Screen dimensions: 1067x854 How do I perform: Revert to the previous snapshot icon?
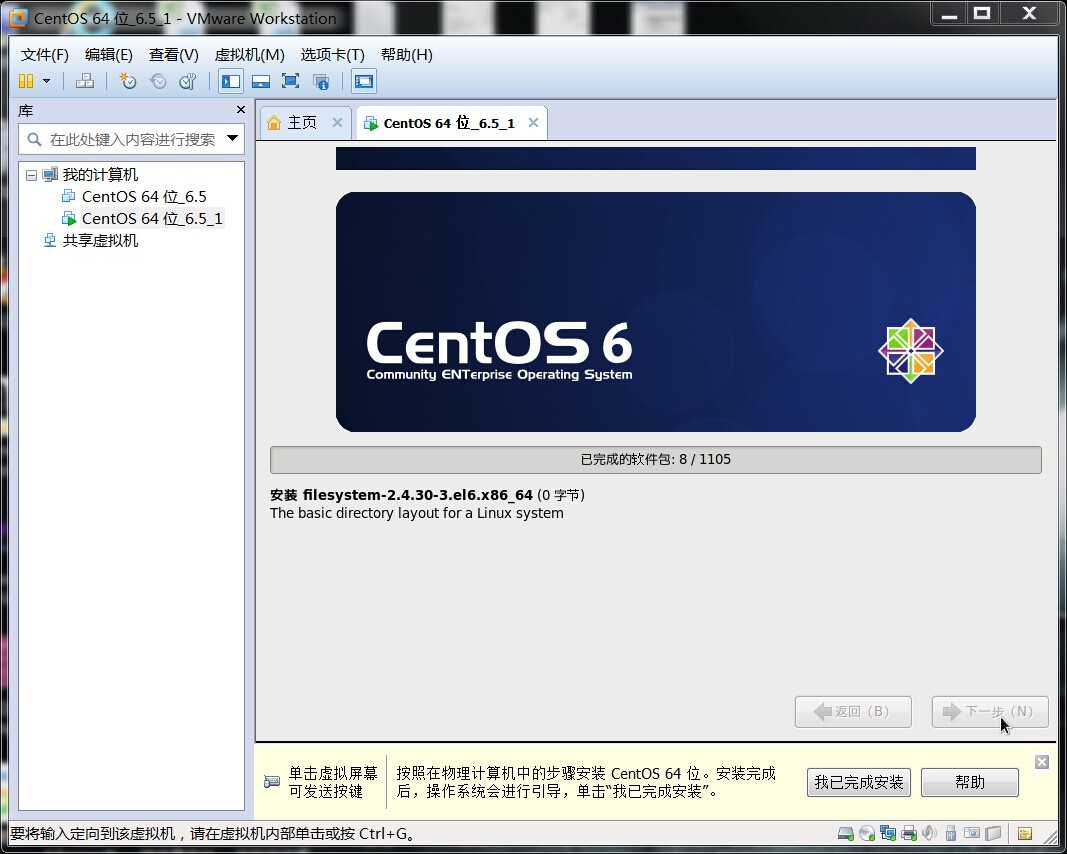(x=158, y=82)
